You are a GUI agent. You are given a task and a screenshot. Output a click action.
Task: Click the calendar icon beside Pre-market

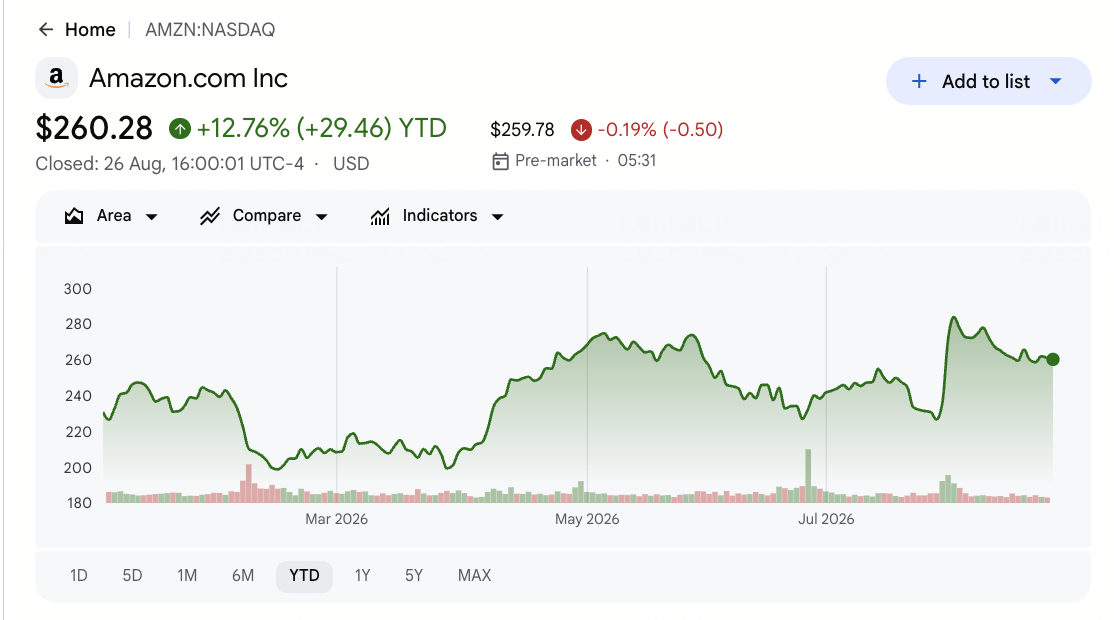click(500, 161)
